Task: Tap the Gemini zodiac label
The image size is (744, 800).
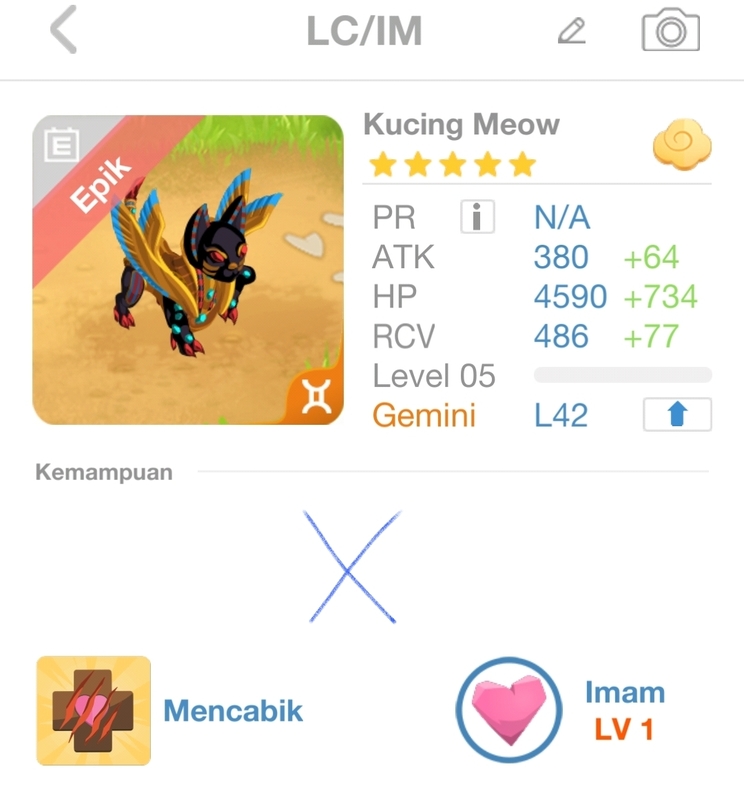Action: tap(424, 415)
